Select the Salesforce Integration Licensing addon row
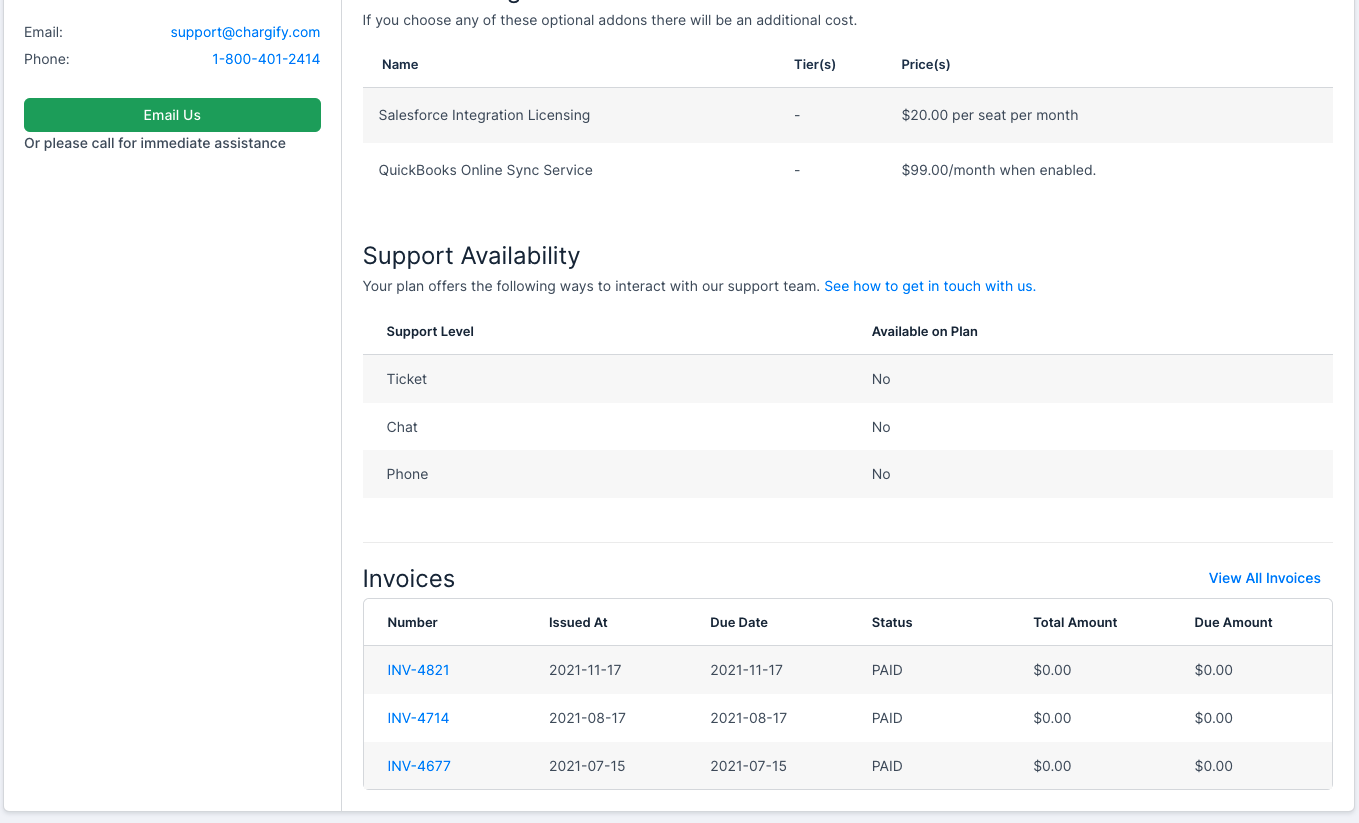The width and height of the screenshot is (1359, 823). tap(484, 115)
